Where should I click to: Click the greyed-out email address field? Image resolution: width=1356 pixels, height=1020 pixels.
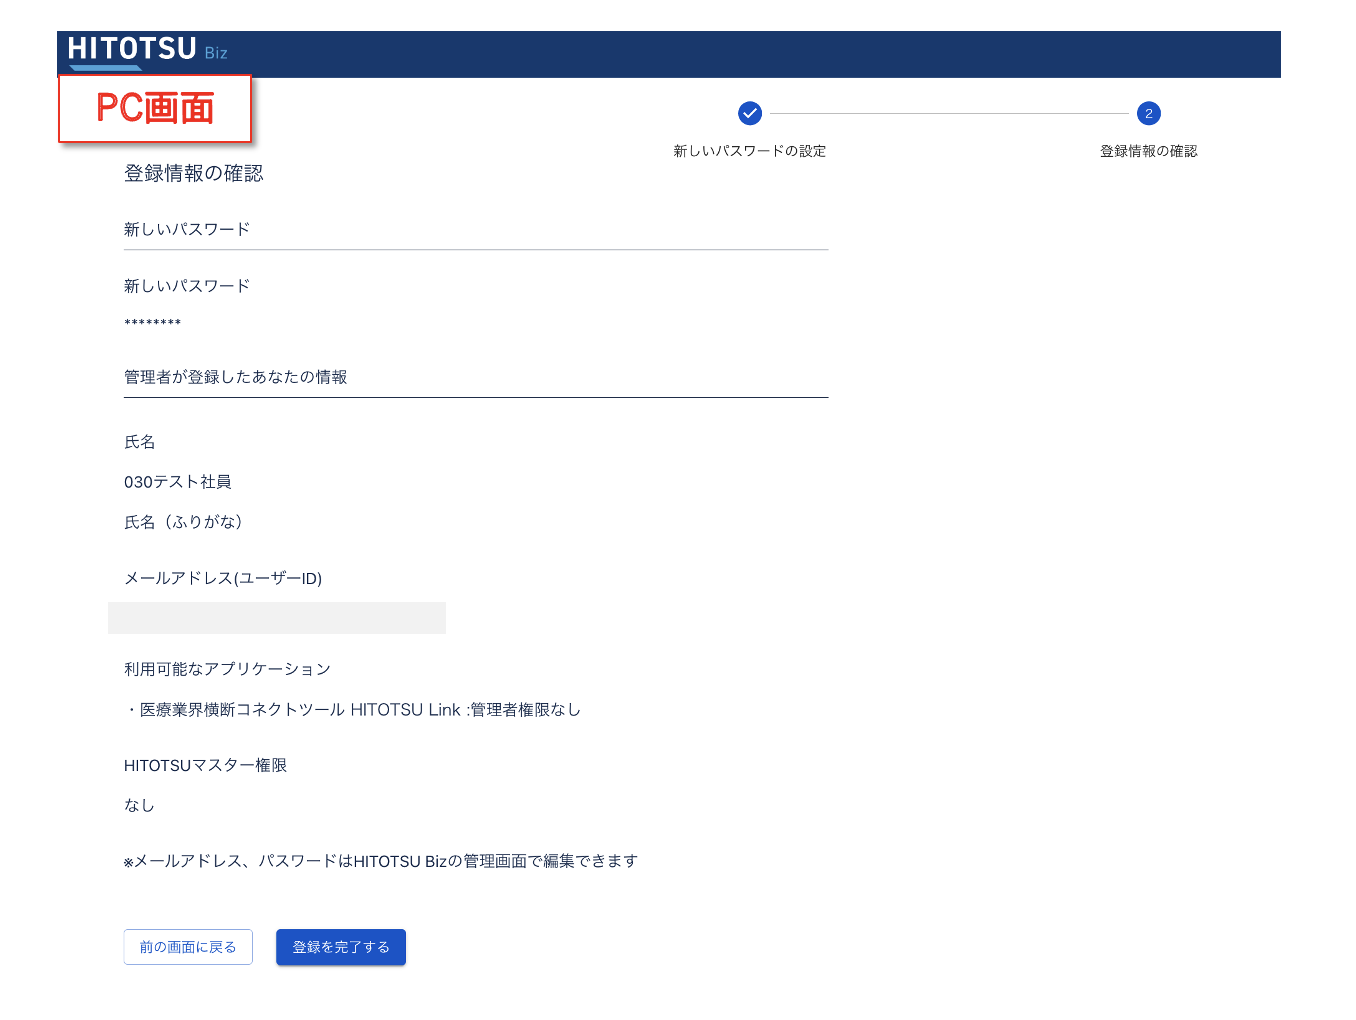click(277, 618)
